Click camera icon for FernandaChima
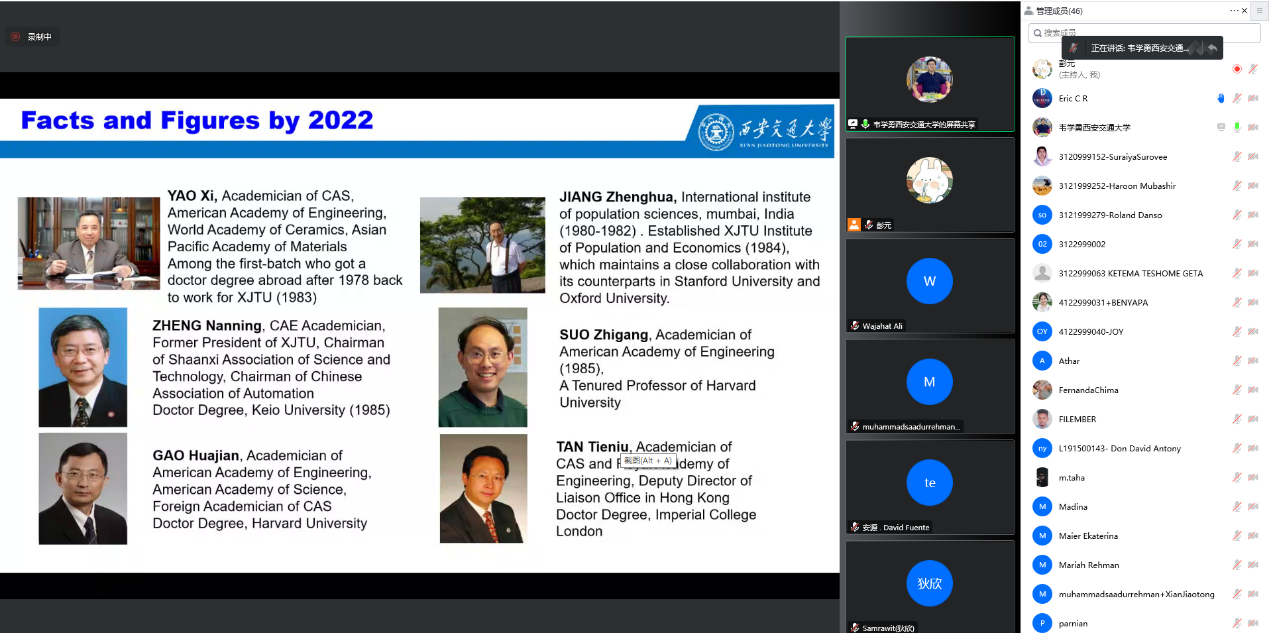 point(1253,389)
